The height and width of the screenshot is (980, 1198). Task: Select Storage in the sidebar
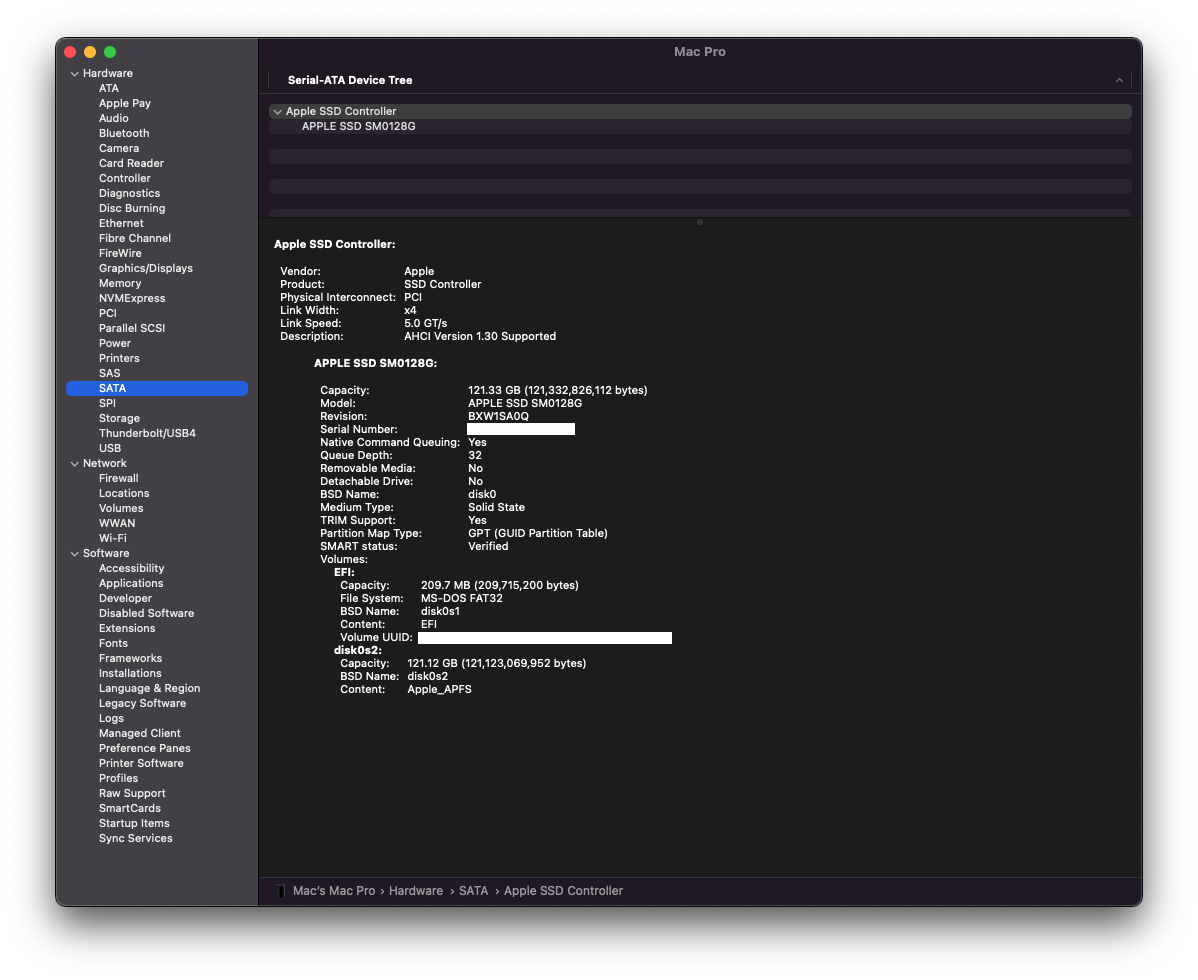(x=119, y=418)
